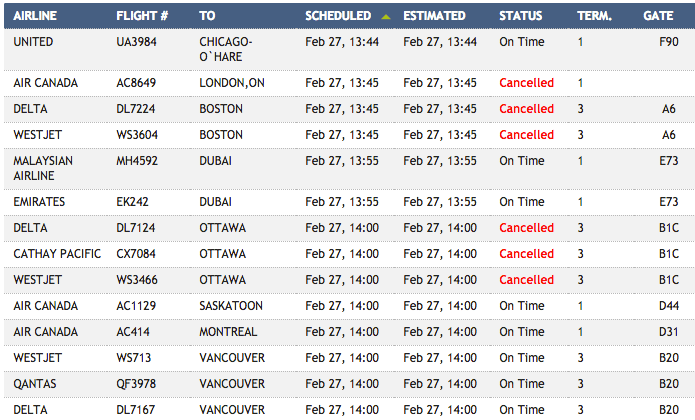Click the Cancelled status for CX7084
This screenshot has width=695, height=420.
[526, 254]
